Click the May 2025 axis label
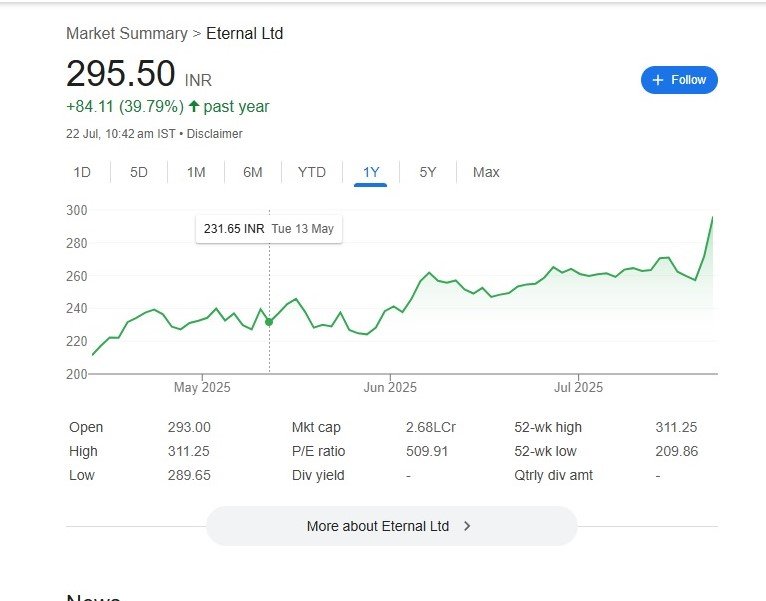Screen dimensions: 766x601 (202, 387)
